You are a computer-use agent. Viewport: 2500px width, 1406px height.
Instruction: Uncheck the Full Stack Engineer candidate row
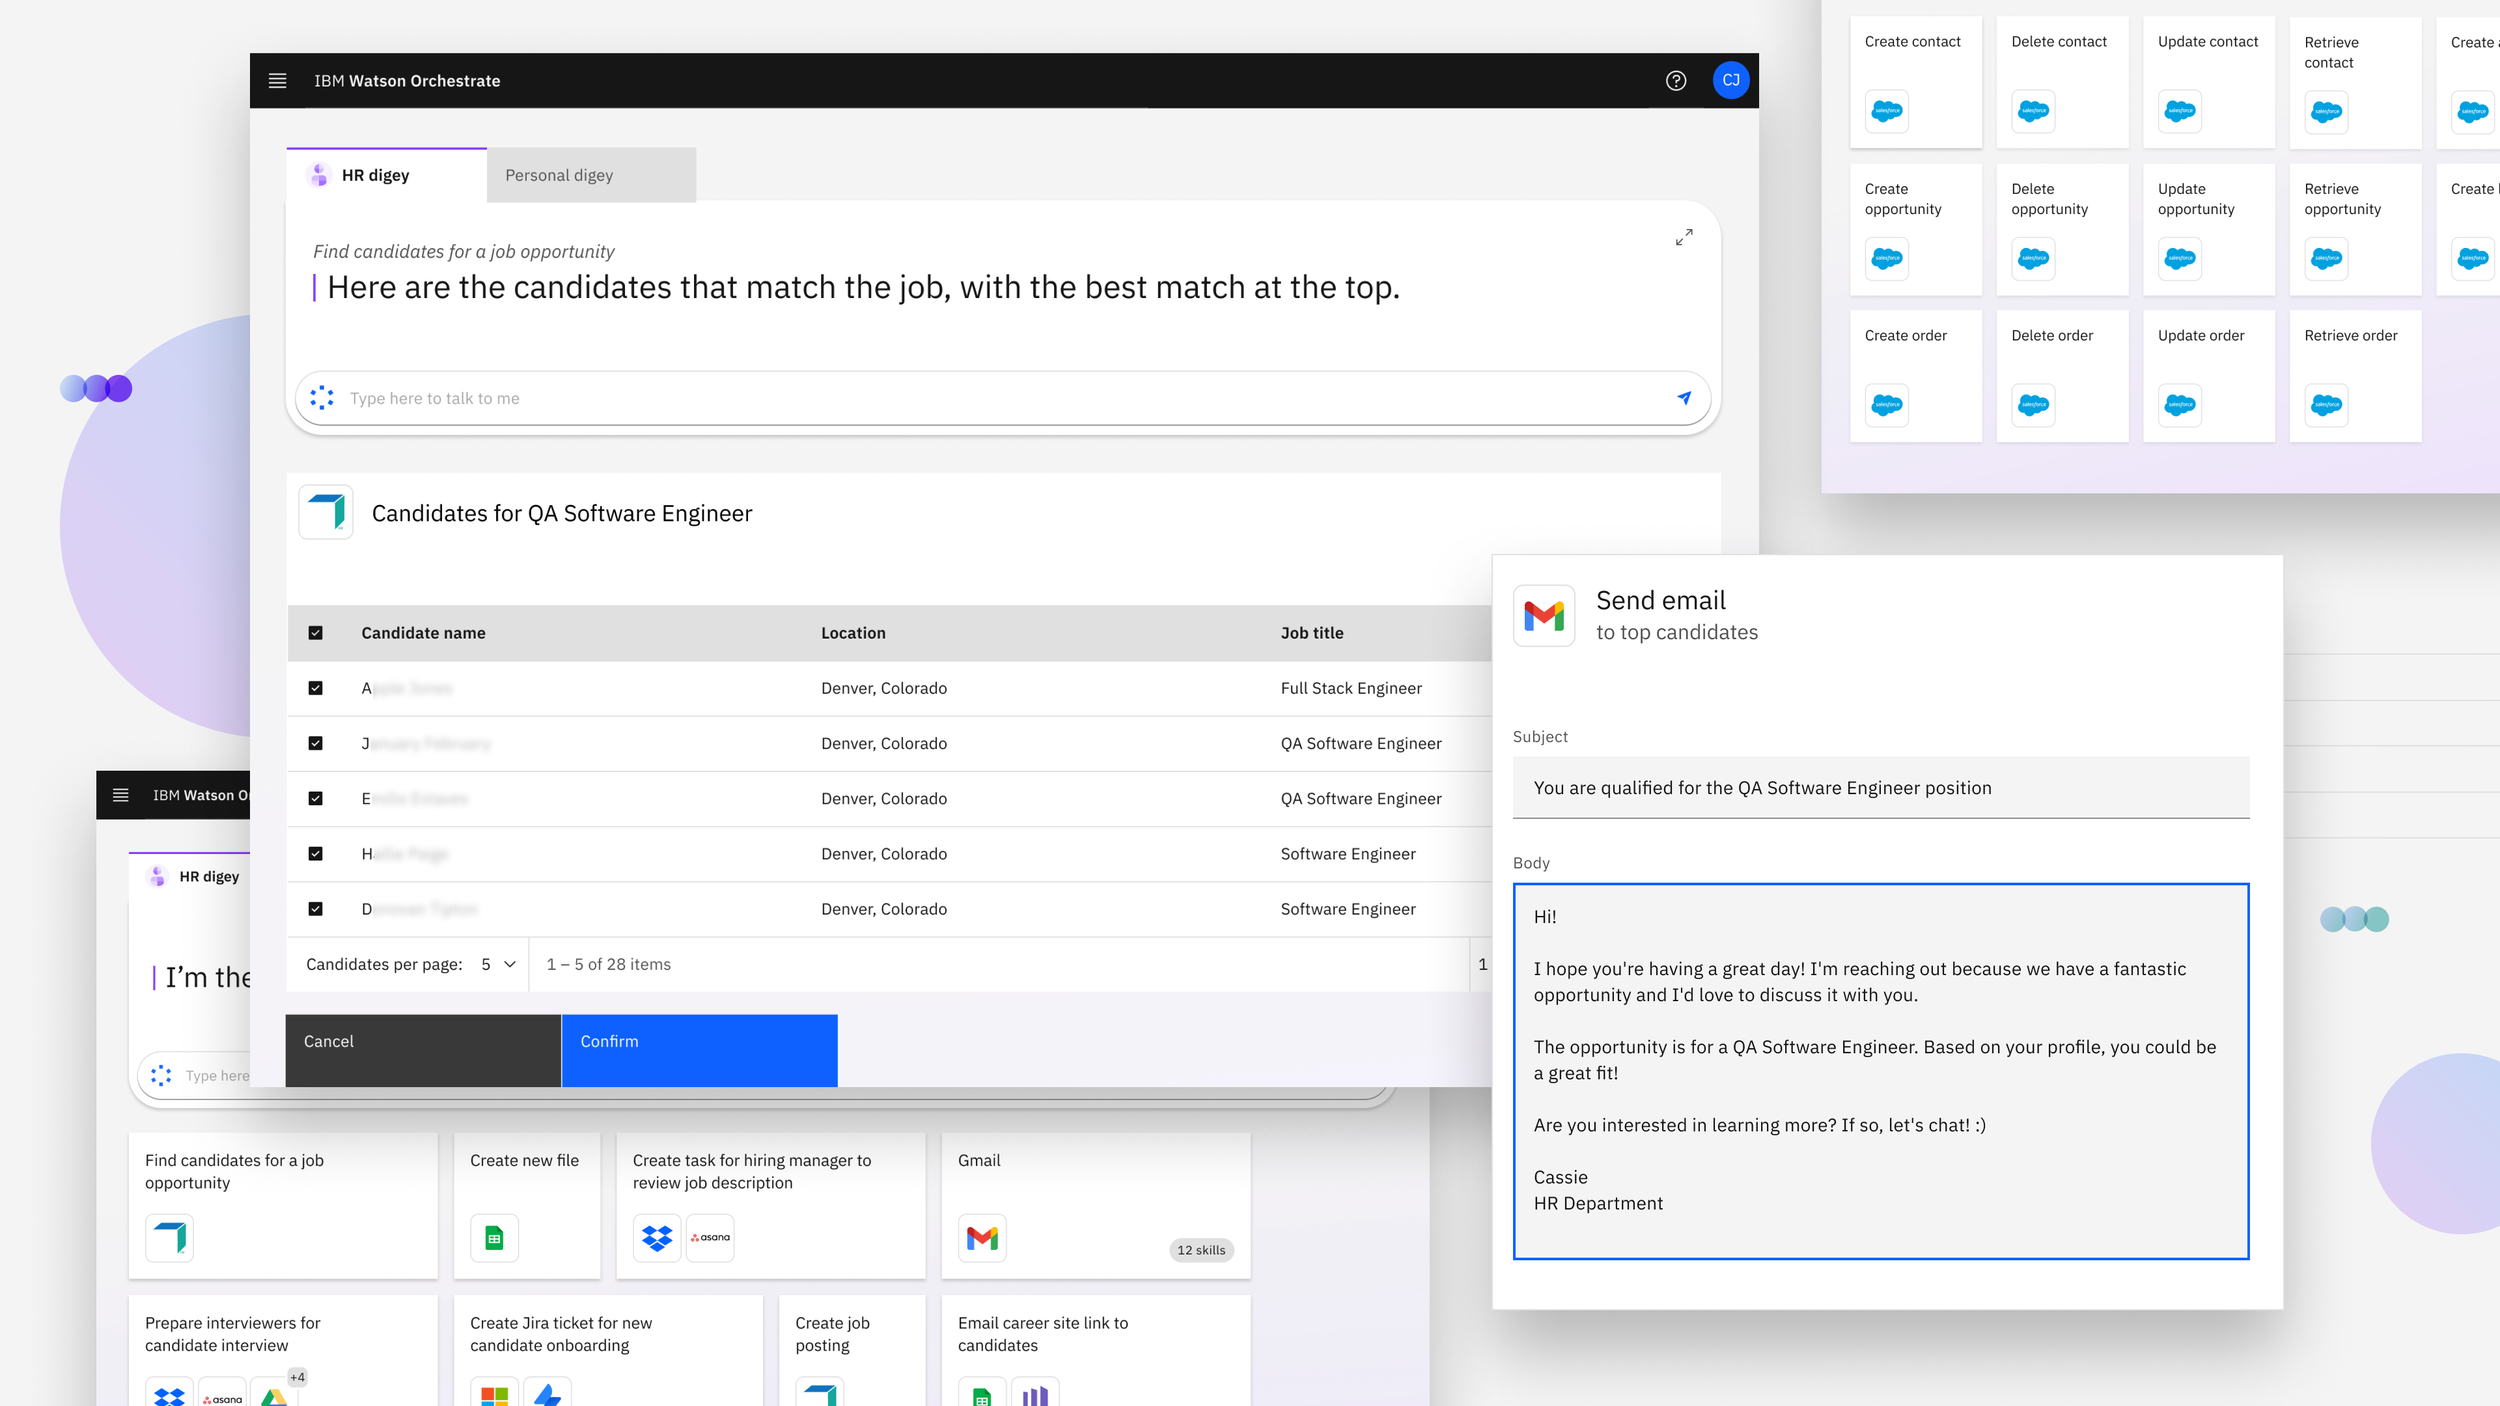coord(316,688)
